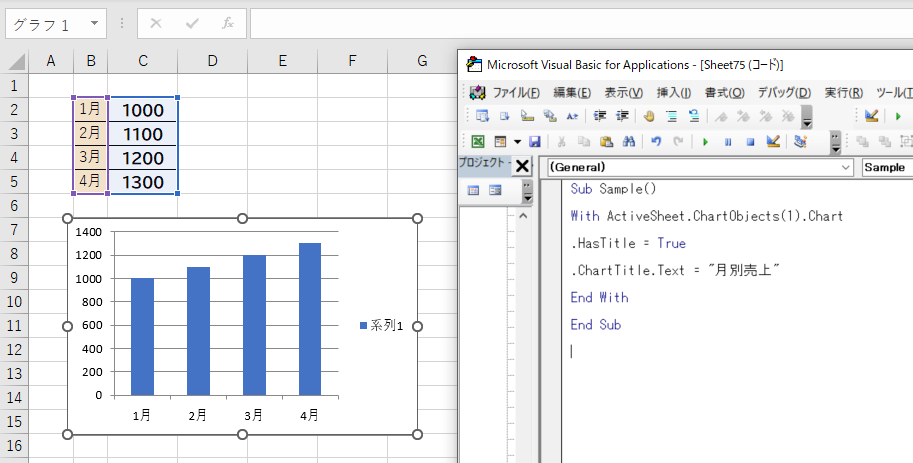Undo the last edit with the undo arrow icon
The image size is (913, 463).
[656, 142]
